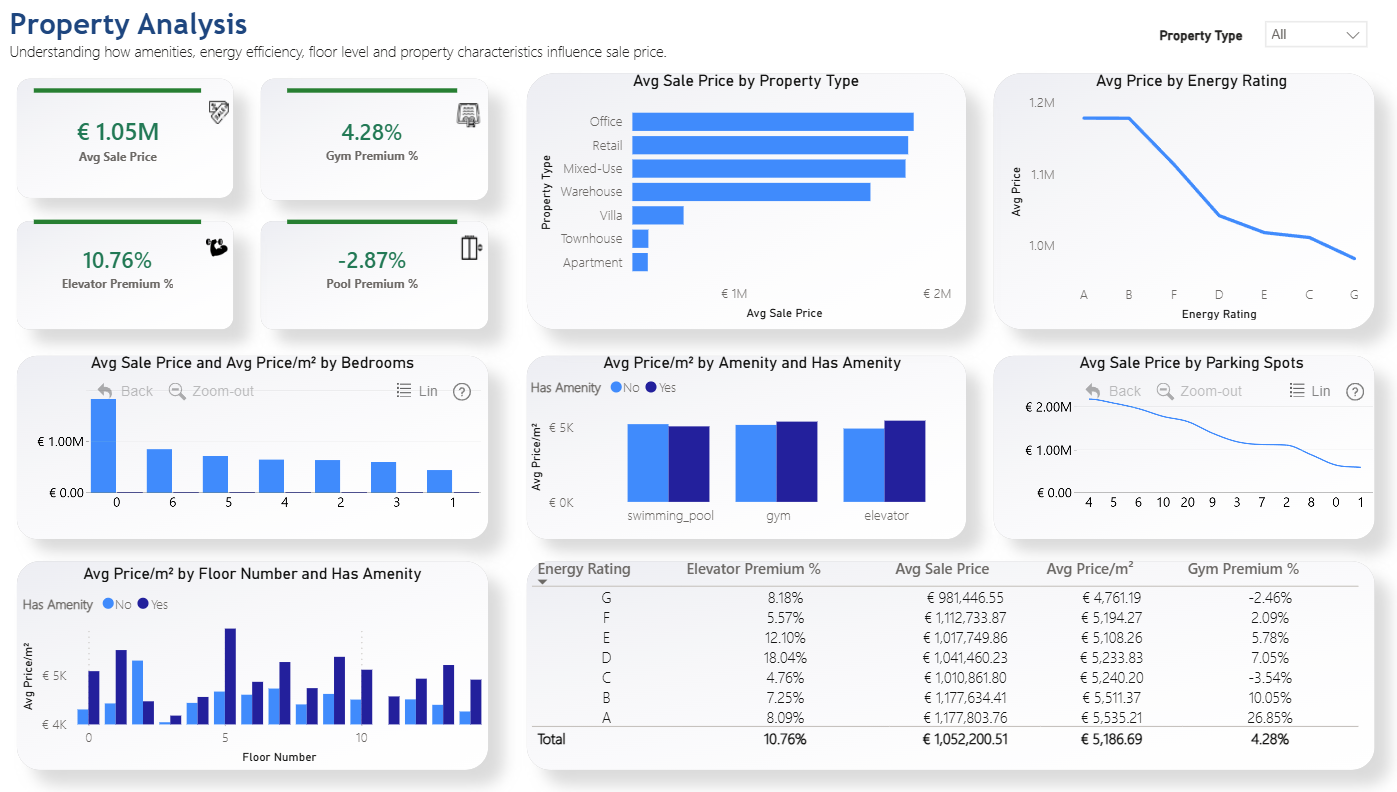Sort table by Elevator Premium % column
Viewport: 1397px width, 792px height.
pyautogui.click(x=753, y=569)
